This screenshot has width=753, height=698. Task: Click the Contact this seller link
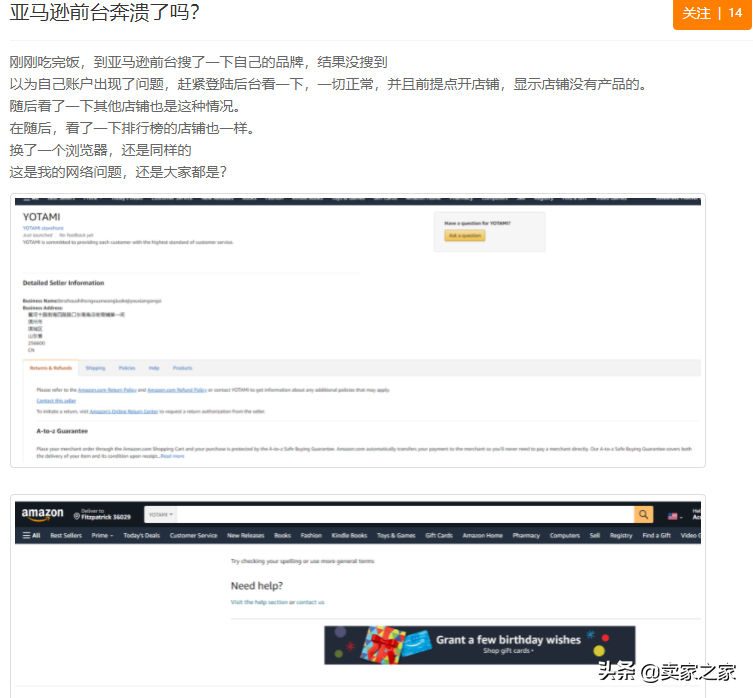coord(56,401)
